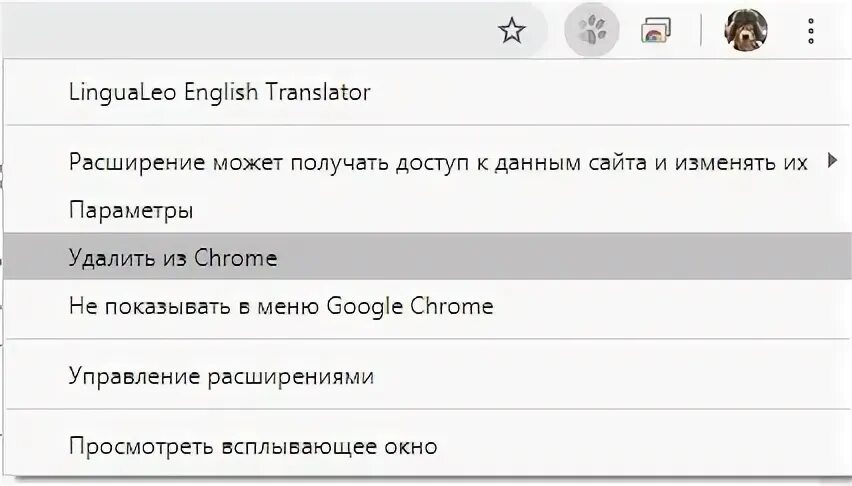Open 'Расширение может получать доступ' submenu item
This screenshot has height=486, width=852.
click(438, 163)
